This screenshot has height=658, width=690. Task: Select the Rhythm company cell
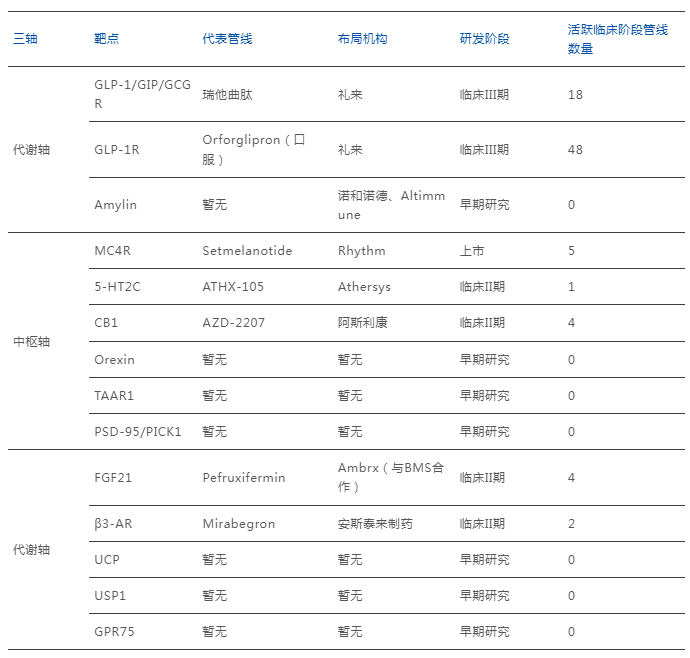361,251
